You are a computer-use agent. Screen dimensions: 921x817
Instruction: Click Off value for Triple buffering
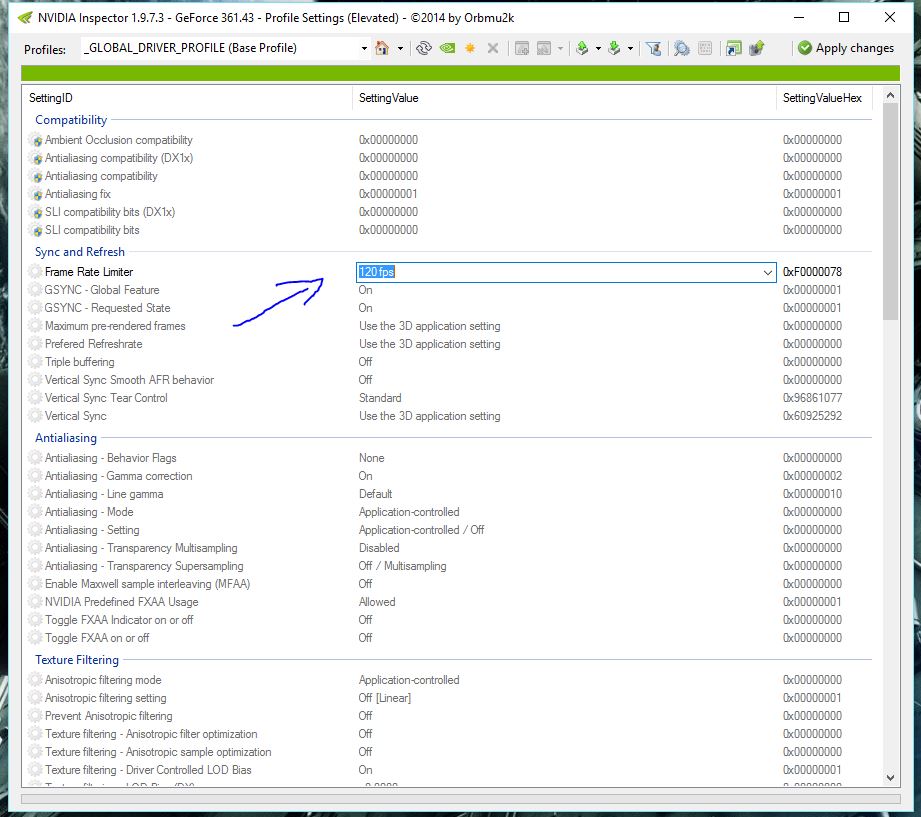tap(365, 362)
